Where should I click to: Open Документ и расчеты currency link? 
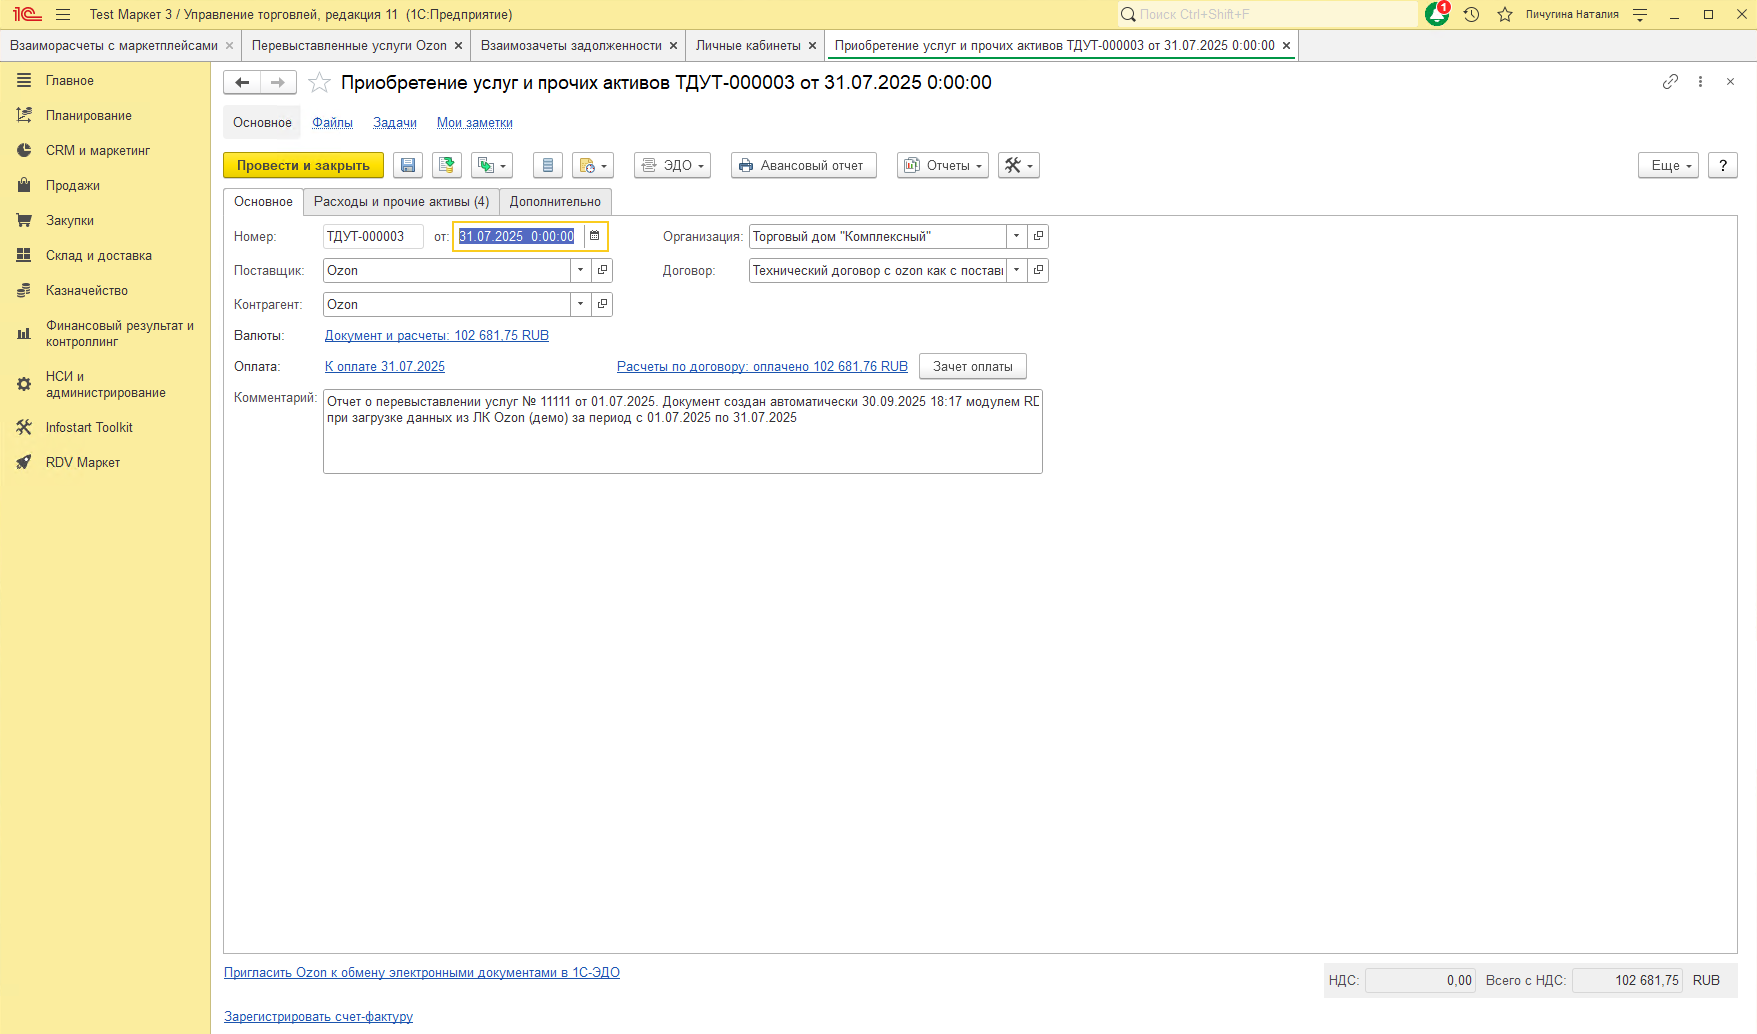tap(437, 335)
